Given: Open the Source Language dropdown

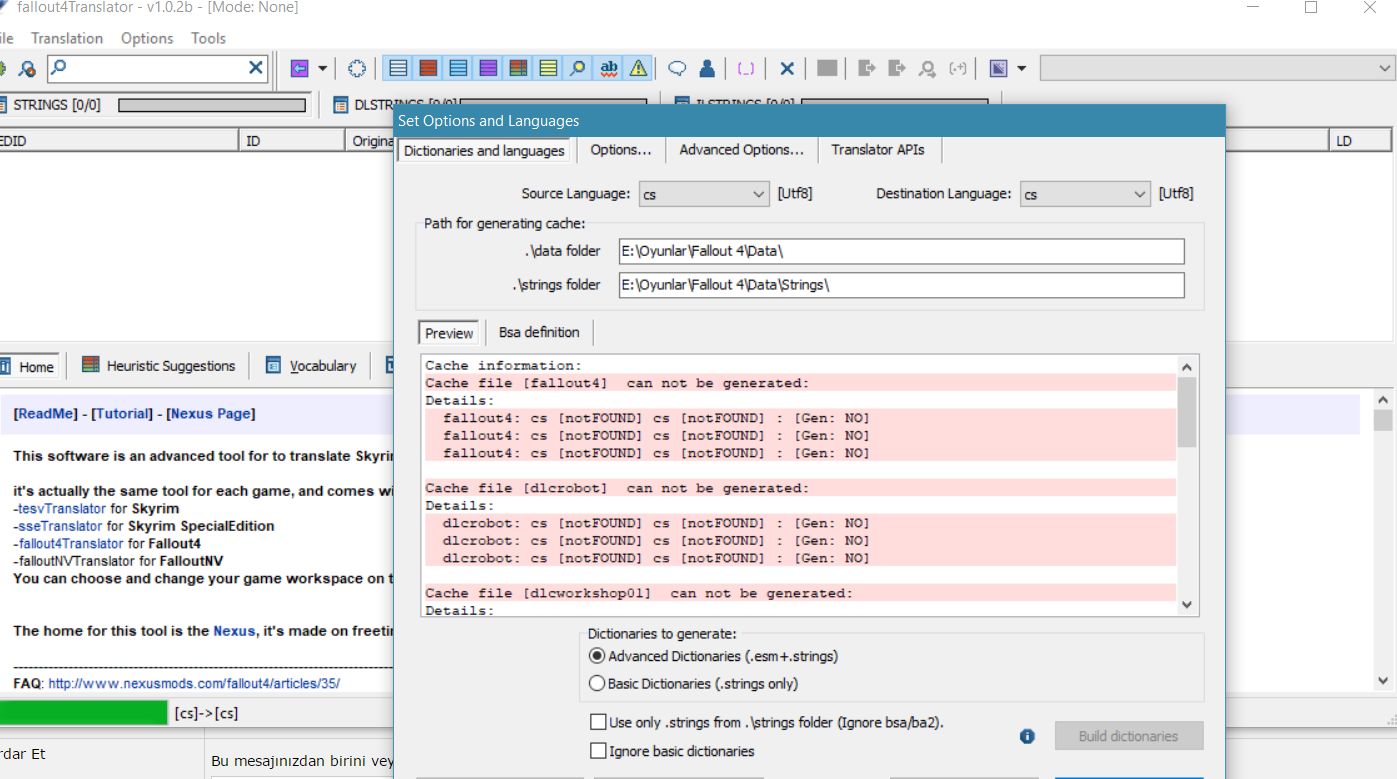Looking at the screenshot, I should [703, 194].
